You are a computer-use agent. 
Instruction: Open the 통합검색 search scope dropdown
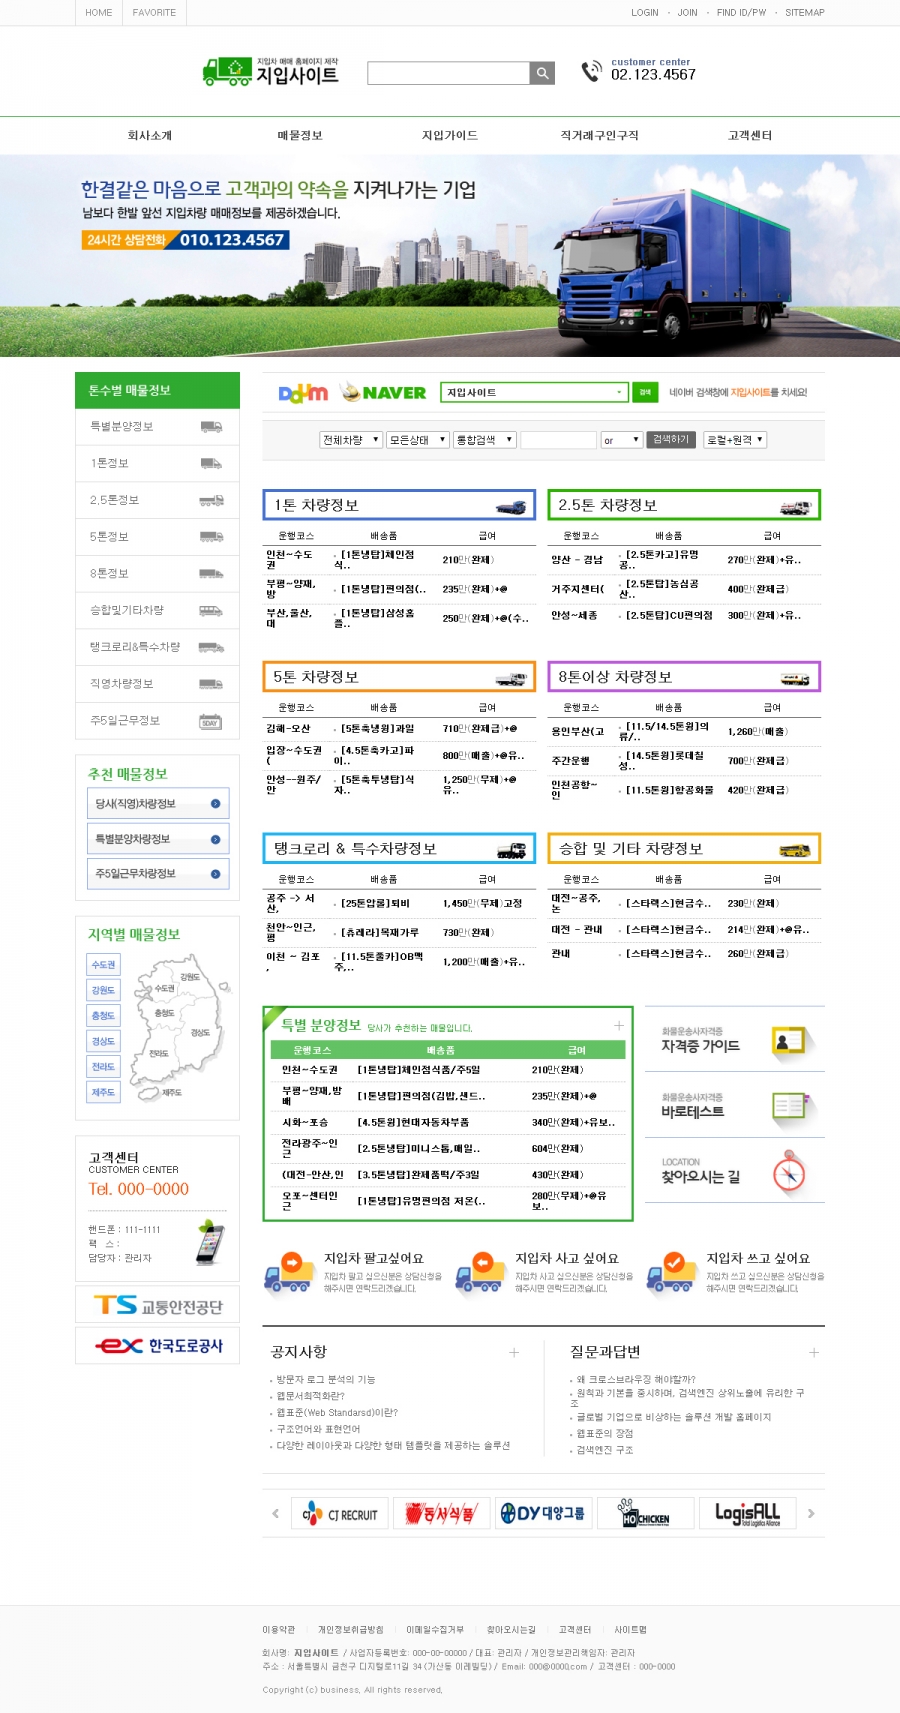point(484,440)
